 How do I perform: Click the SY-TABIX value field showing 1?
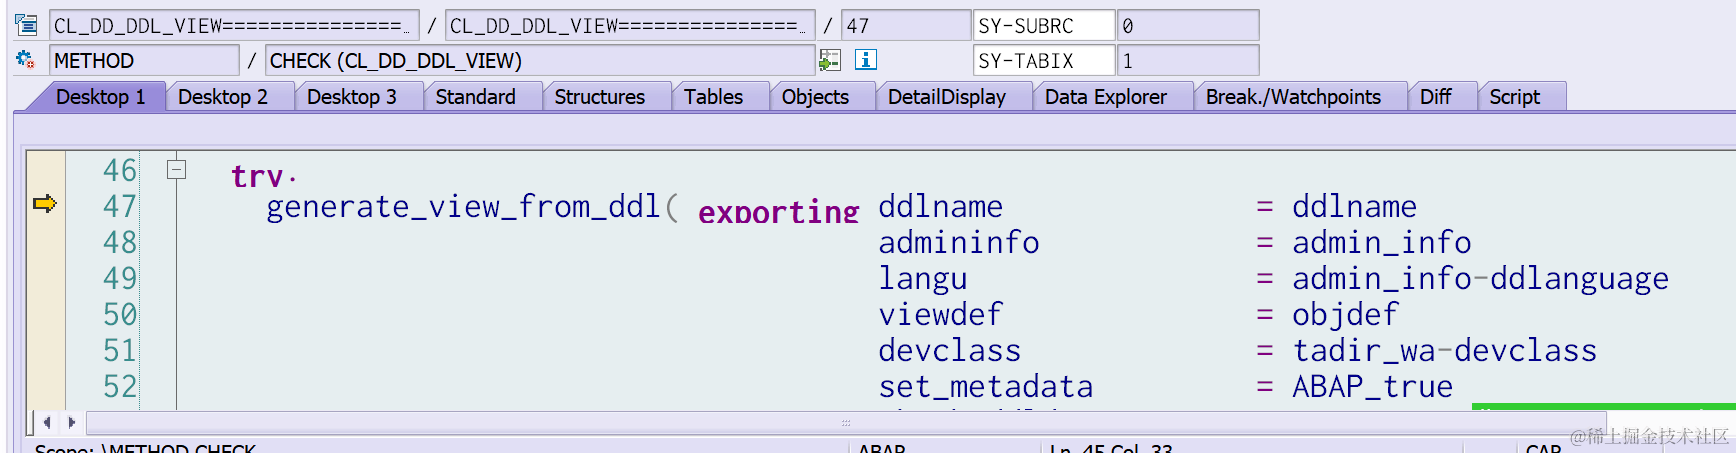[1188, 61]
